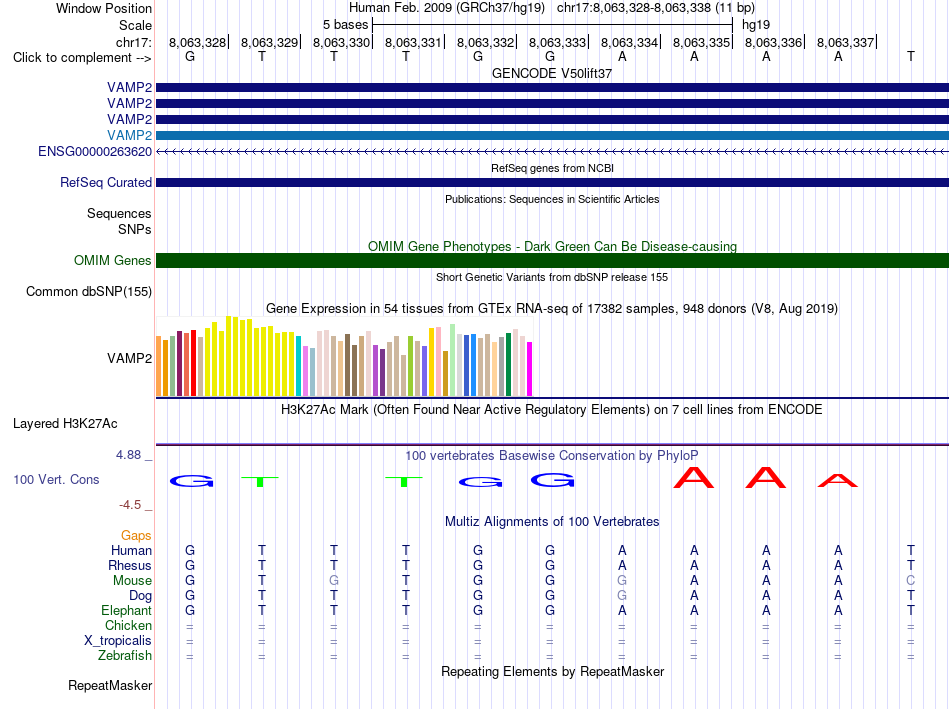Click the hg19 label beside scale bar

(x=756, y=25)
